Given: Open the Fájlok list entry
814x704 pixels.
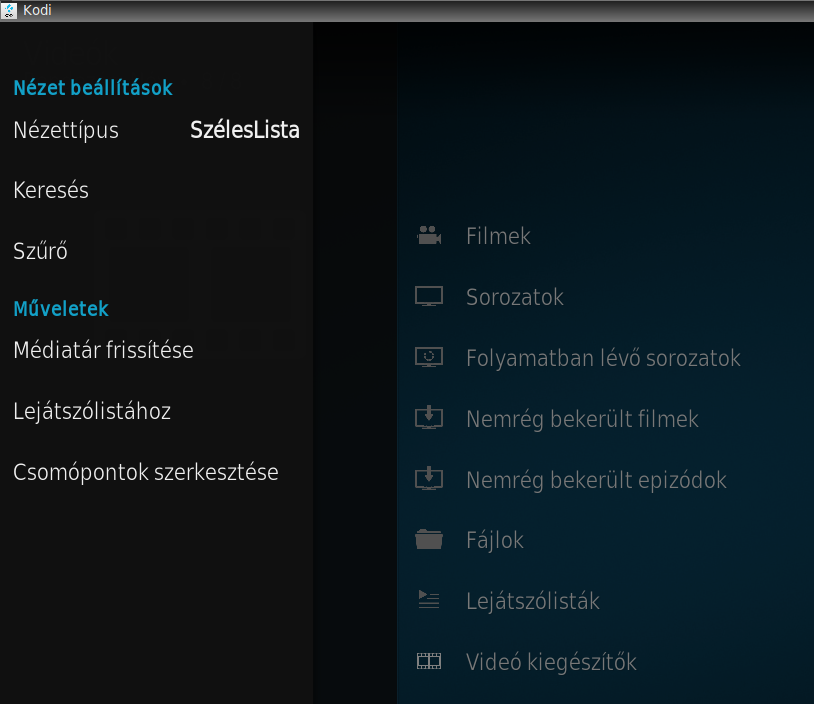Looking at the screenshot, I should pos(605,539).
